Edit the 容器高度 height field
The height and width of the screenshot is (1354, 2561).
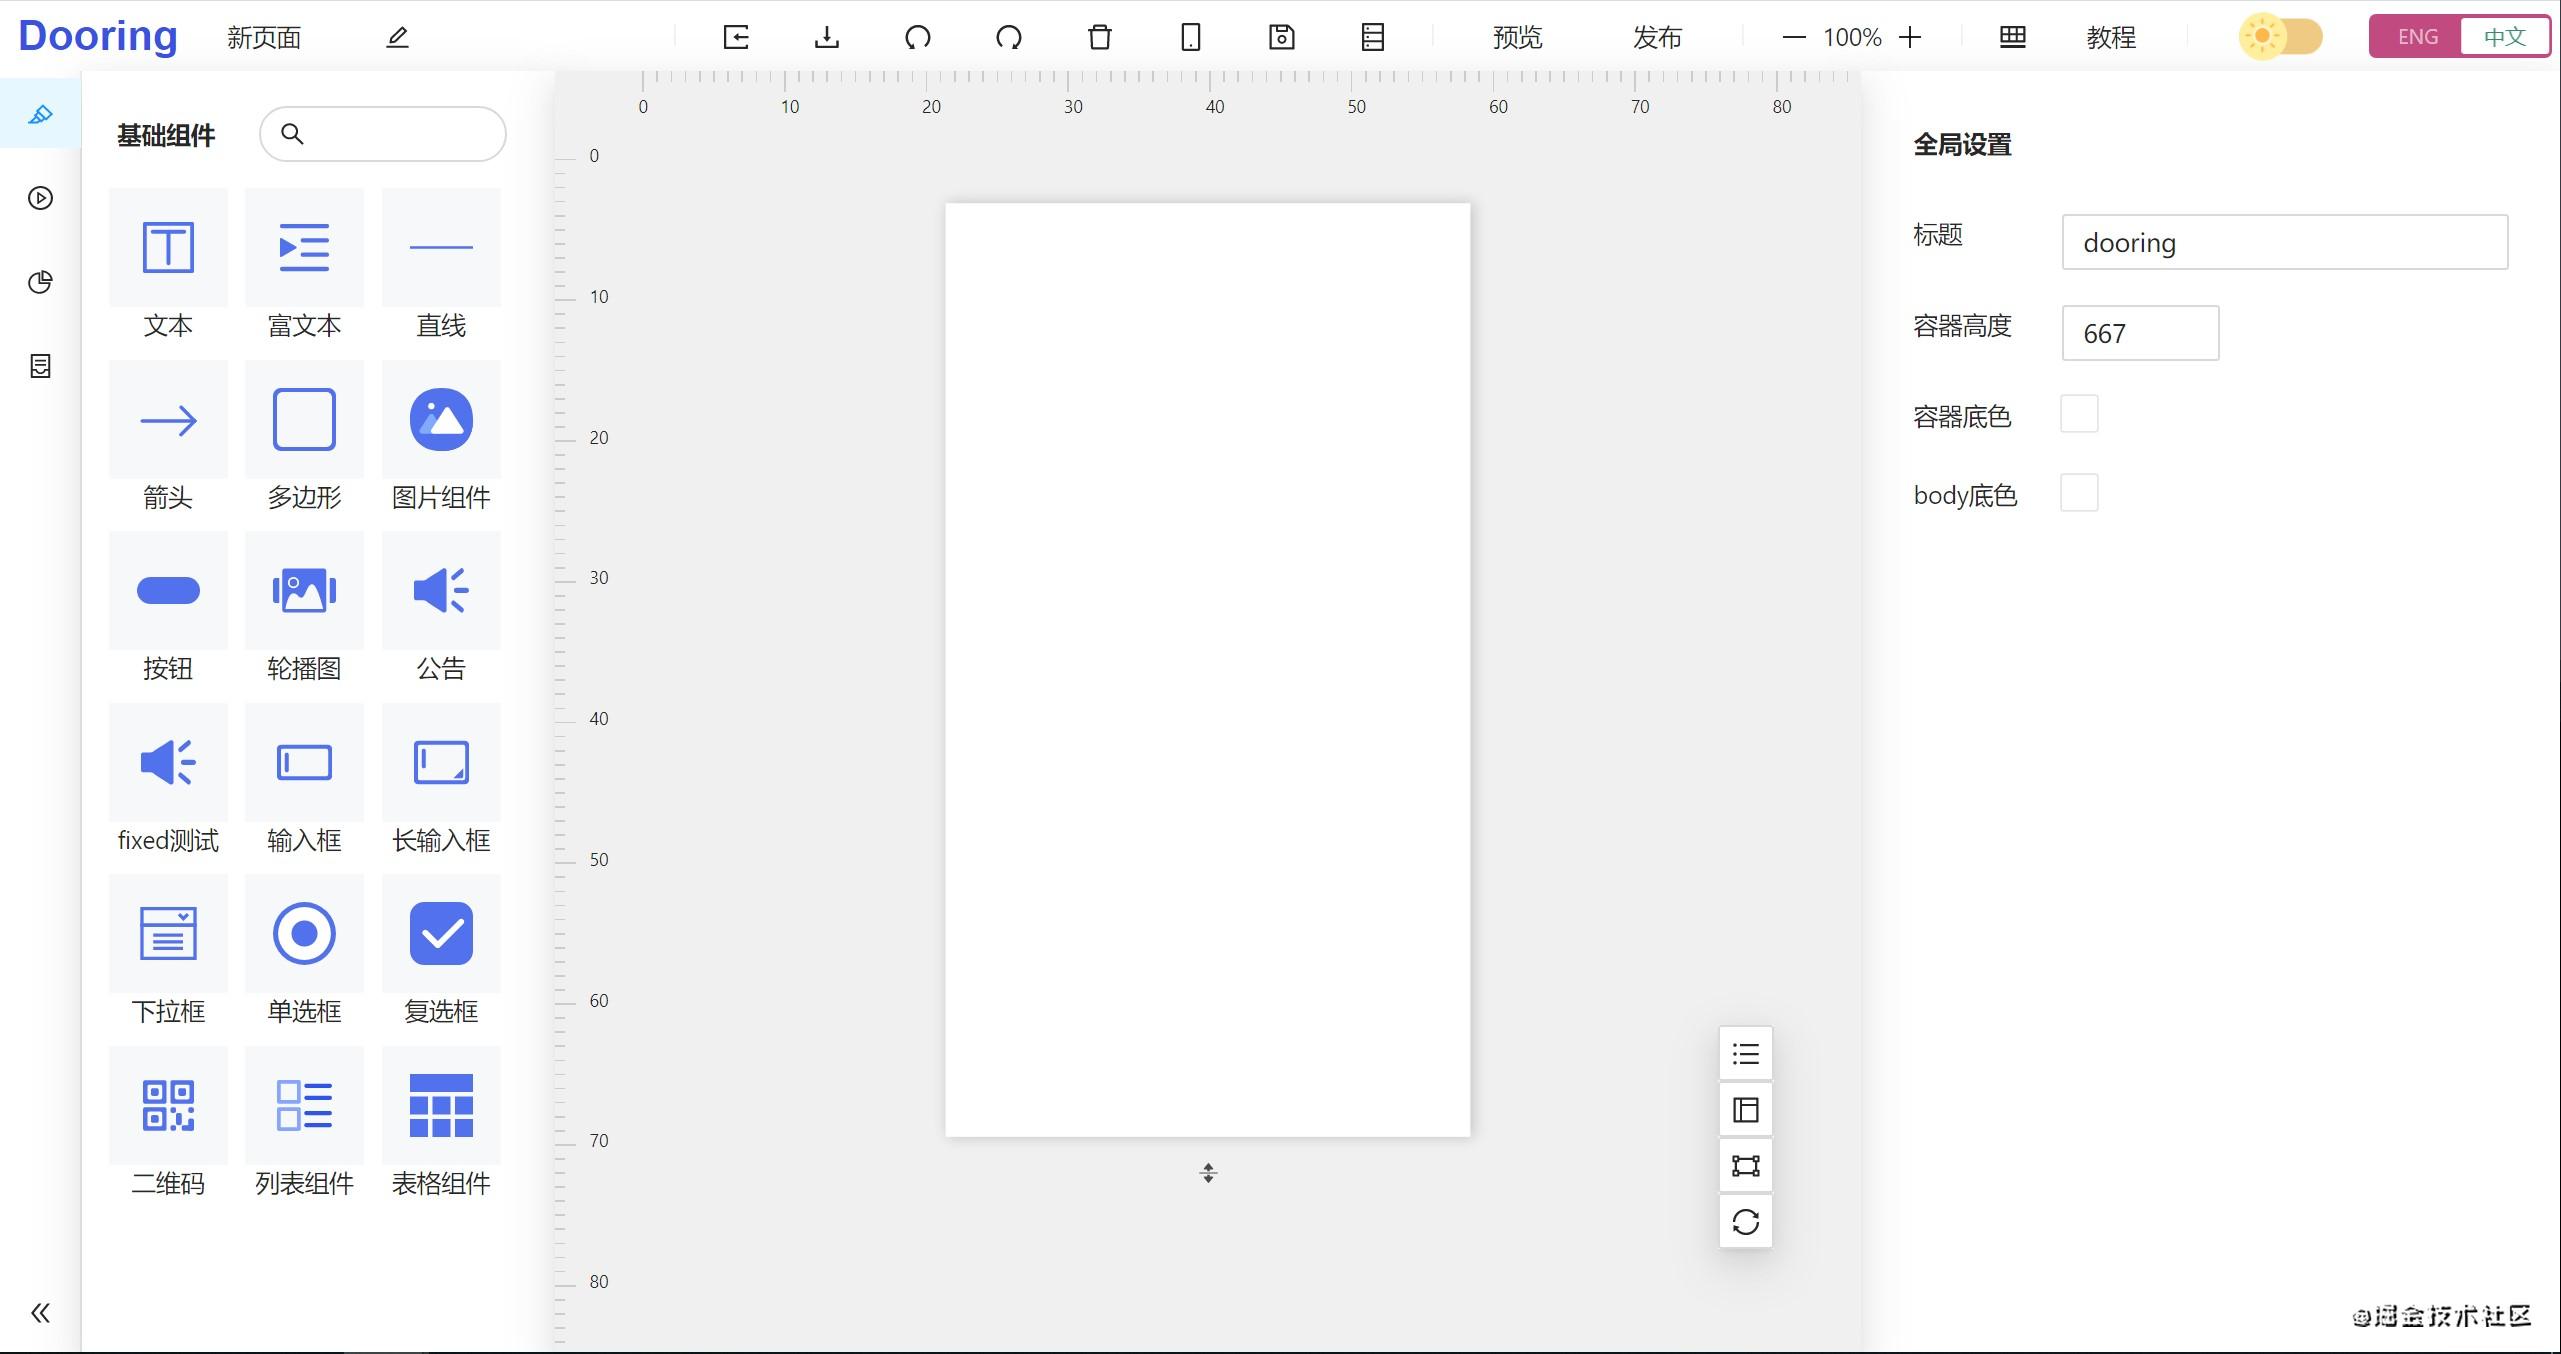2140,333
